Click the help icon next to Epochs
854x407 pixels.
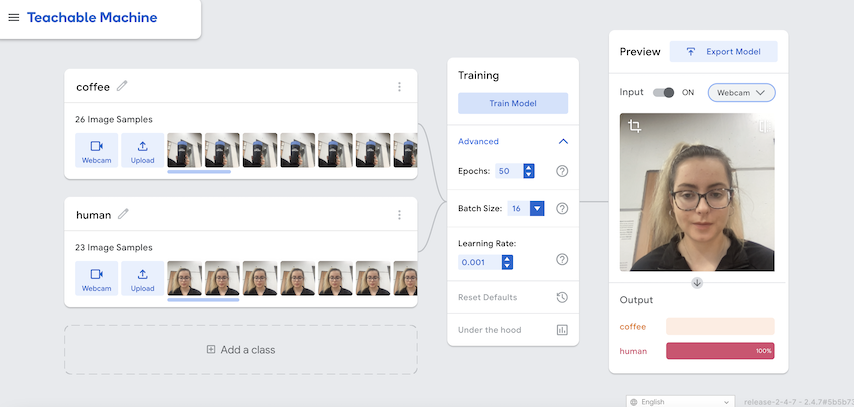562,171
